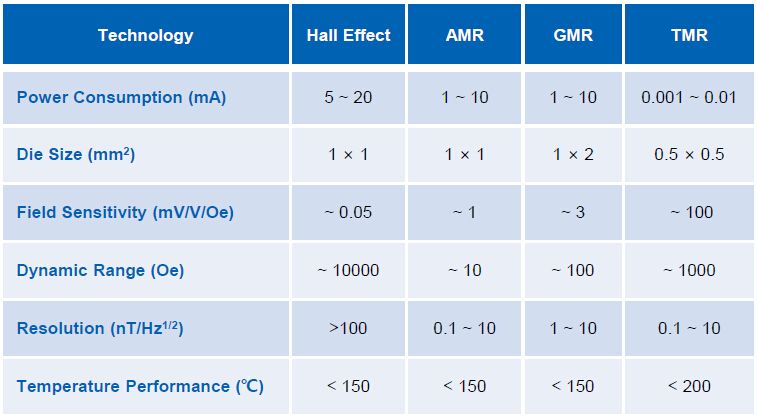Image resolution: width=757 pixels, height=419 pixels.
Task: Select the GMR column header
Action: point(573,35)
